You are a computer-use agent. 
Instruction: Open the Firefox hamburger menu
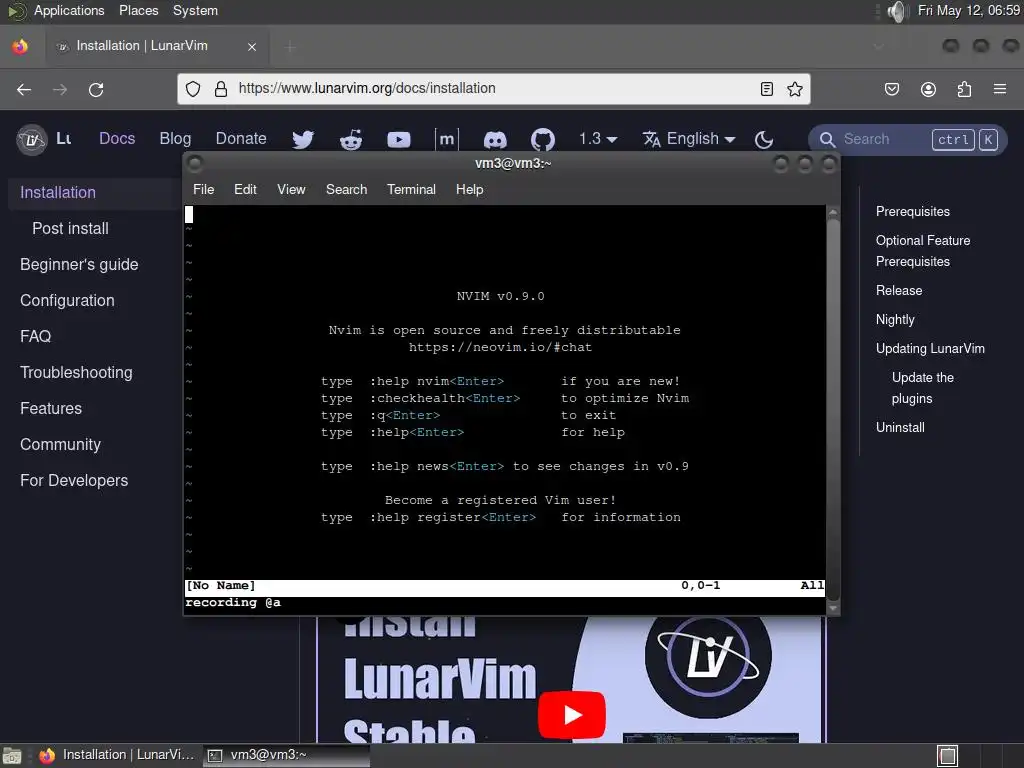[x=1000, y=89]
